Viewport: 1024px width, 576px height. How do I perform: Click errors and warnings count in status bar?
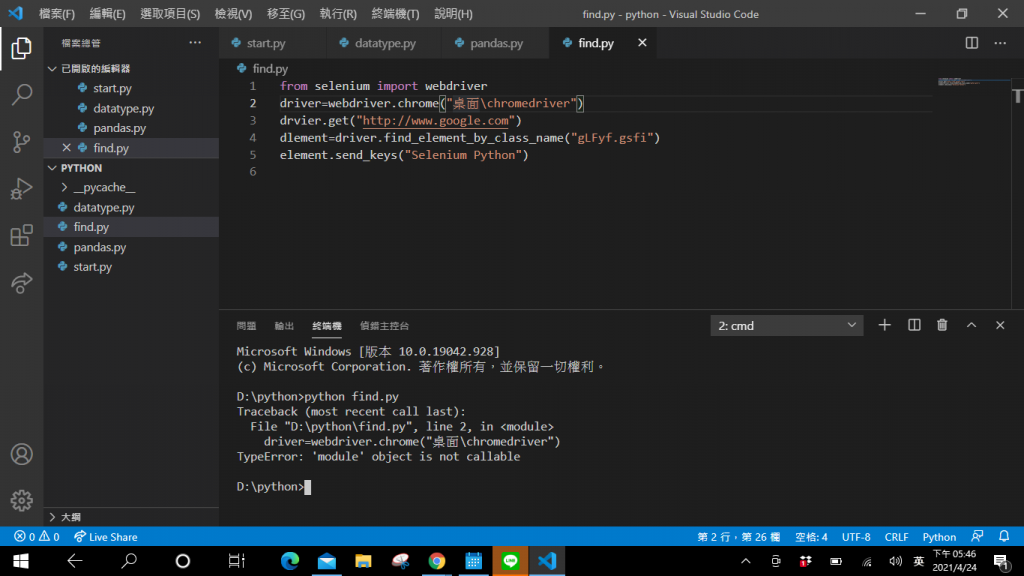pyautogui.click(x=37, y=537)
